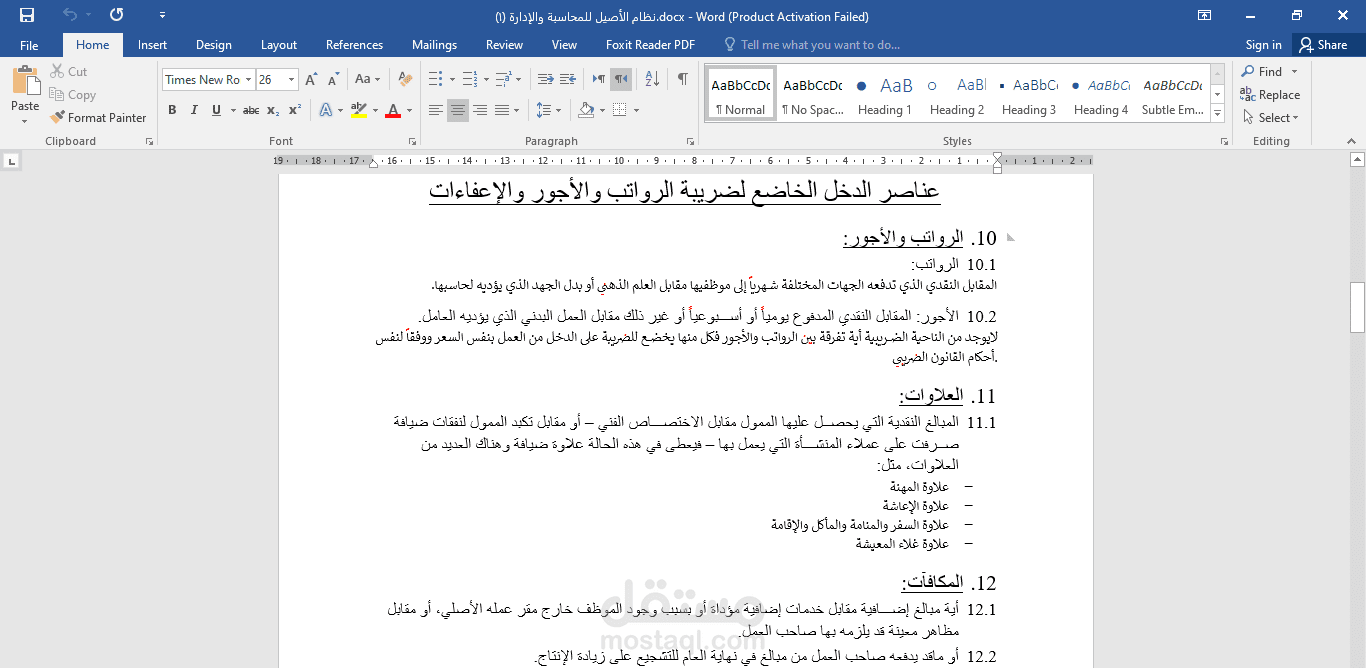This screenshot has height=668, width=1366.
Task: Open the Select dropdown in Editing group
Action: pos(1270,117)
